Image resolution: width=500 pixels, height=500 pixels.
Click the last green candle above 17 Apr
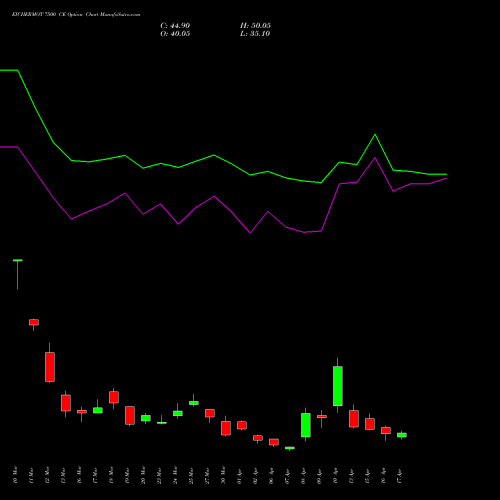pyautogui.click(x=402, y=435)
